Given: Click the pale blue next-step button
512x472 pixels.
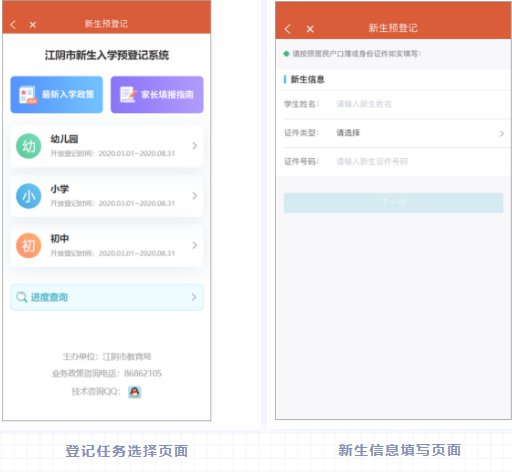Looking at the screenshot, I should point(393,203).
